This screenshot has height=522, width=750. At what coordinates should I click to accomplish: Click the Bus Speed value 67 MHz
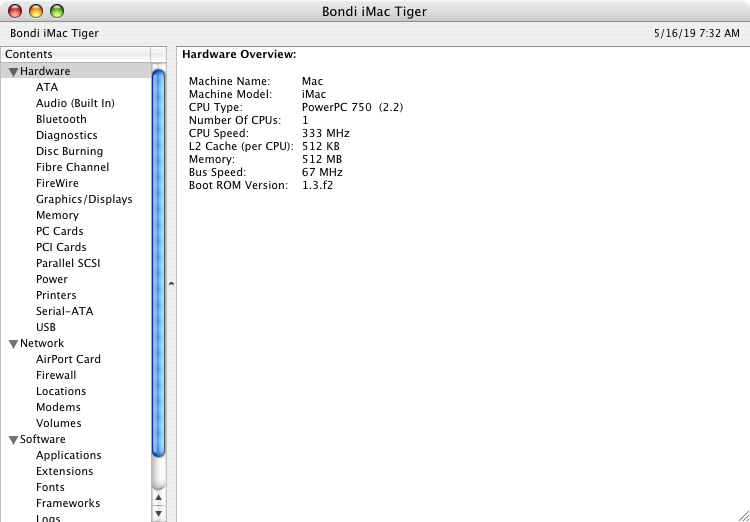pyautogui.click(x=322, y=172)
